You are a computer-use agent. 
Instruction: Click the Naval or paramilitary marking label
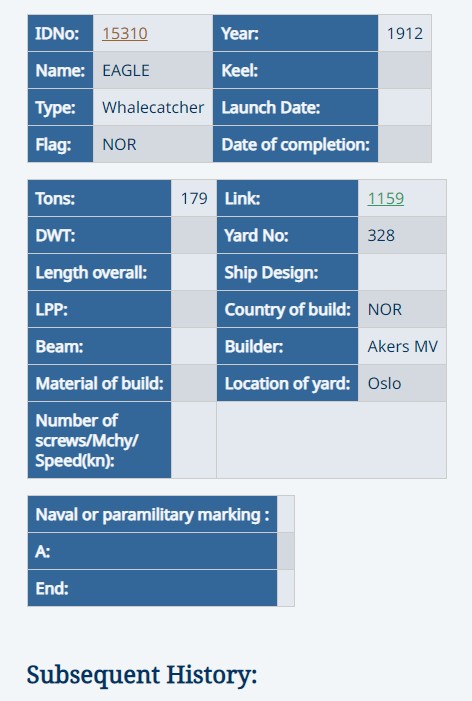coord(152,515)
